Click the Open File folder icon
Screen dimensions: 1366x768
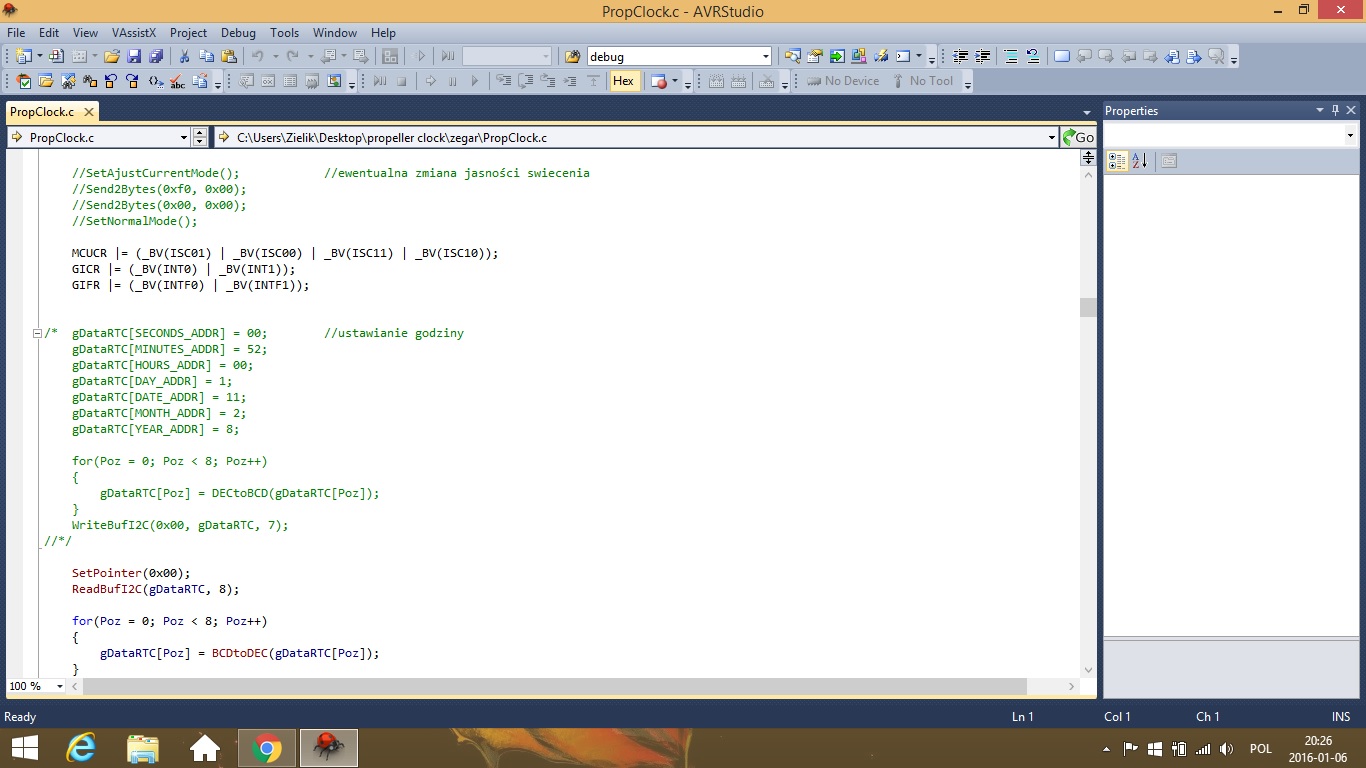(113, 56)
